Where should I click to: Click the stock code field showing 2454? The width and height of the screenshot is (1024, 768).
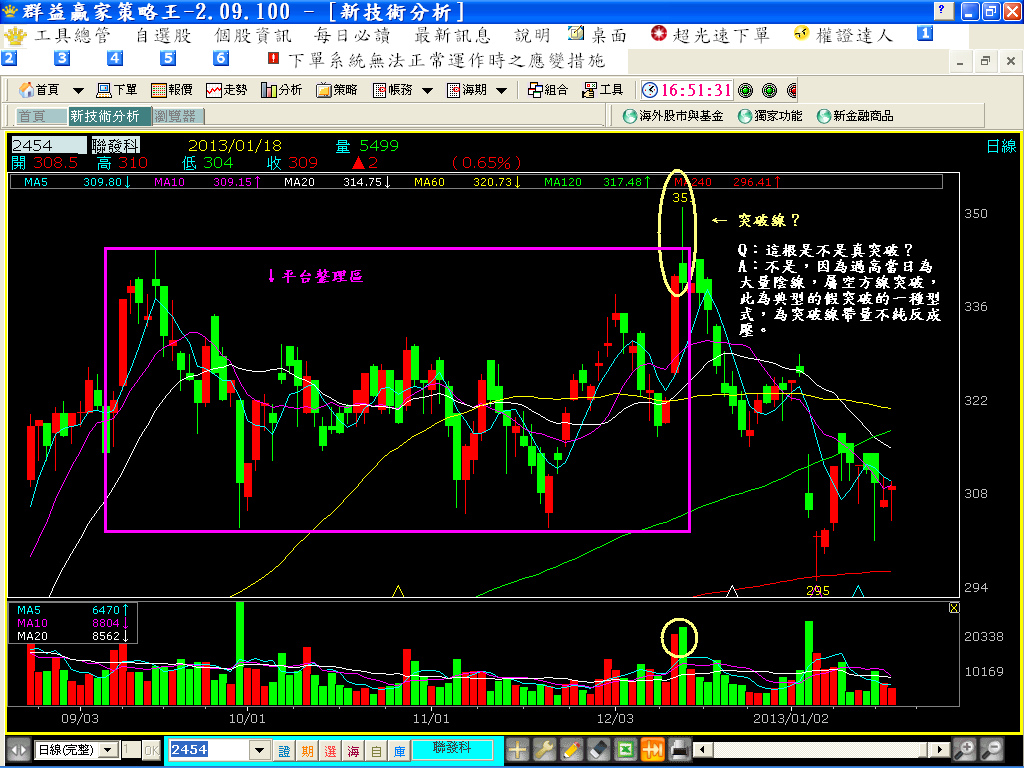(x=48, y=145)
